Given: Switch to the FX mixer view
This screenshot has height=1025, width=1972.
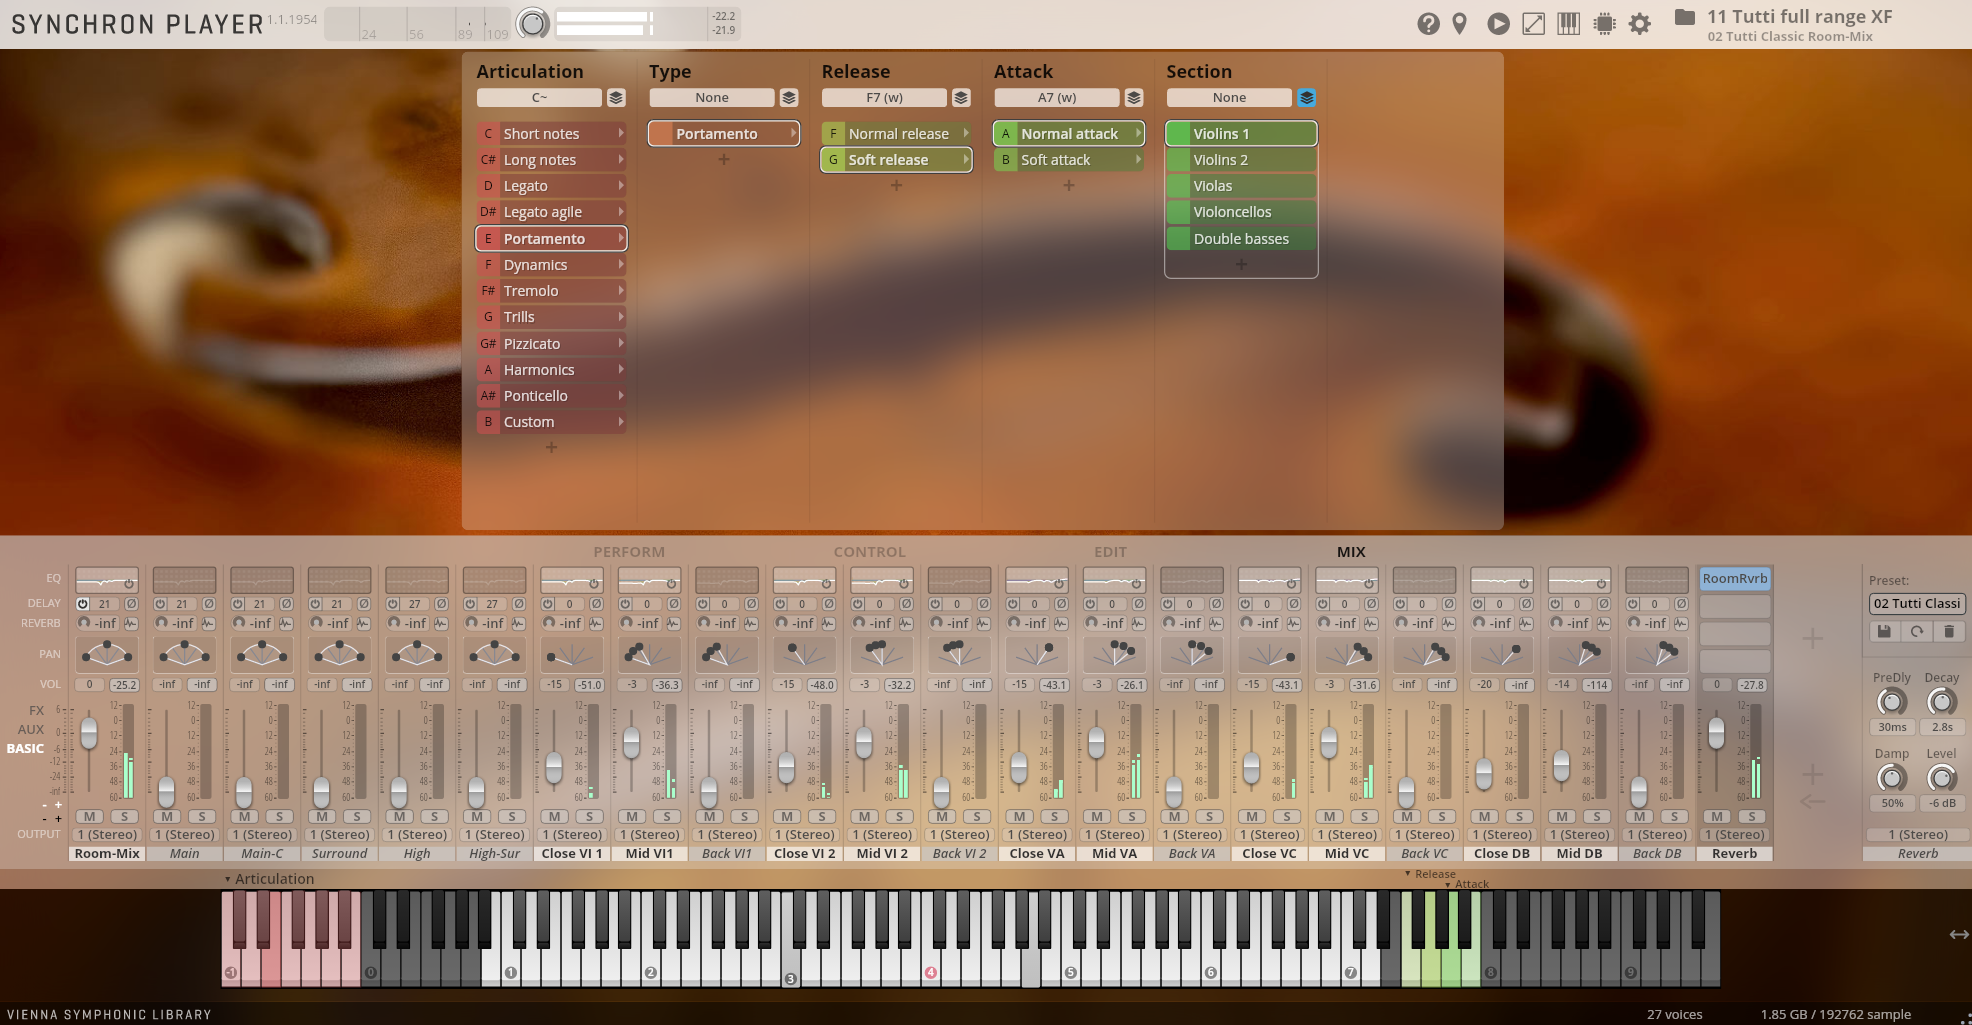Looking at the screenshot, I should pyautogui.click(x=36, y=710).
